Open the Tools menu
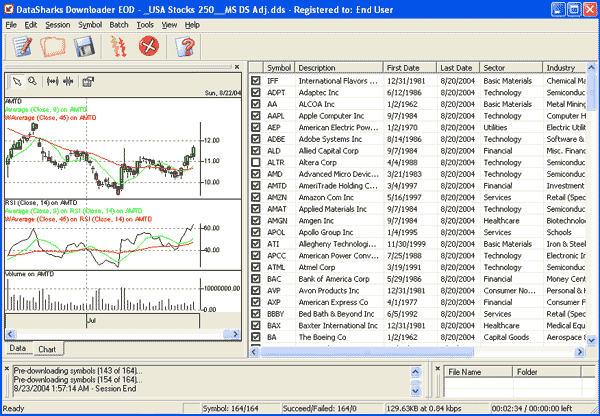The image size is (600, 416). click(145, 25)
